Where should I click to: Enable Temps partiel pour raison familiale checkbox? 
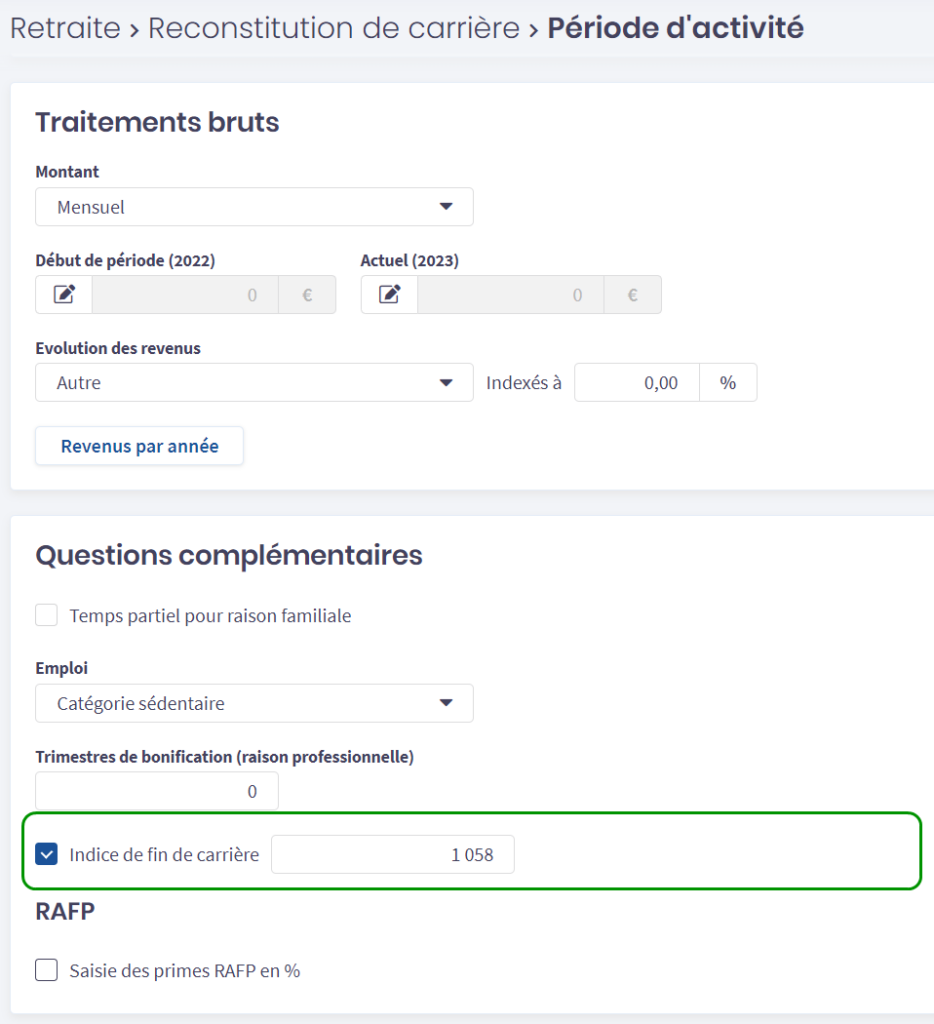47,616
